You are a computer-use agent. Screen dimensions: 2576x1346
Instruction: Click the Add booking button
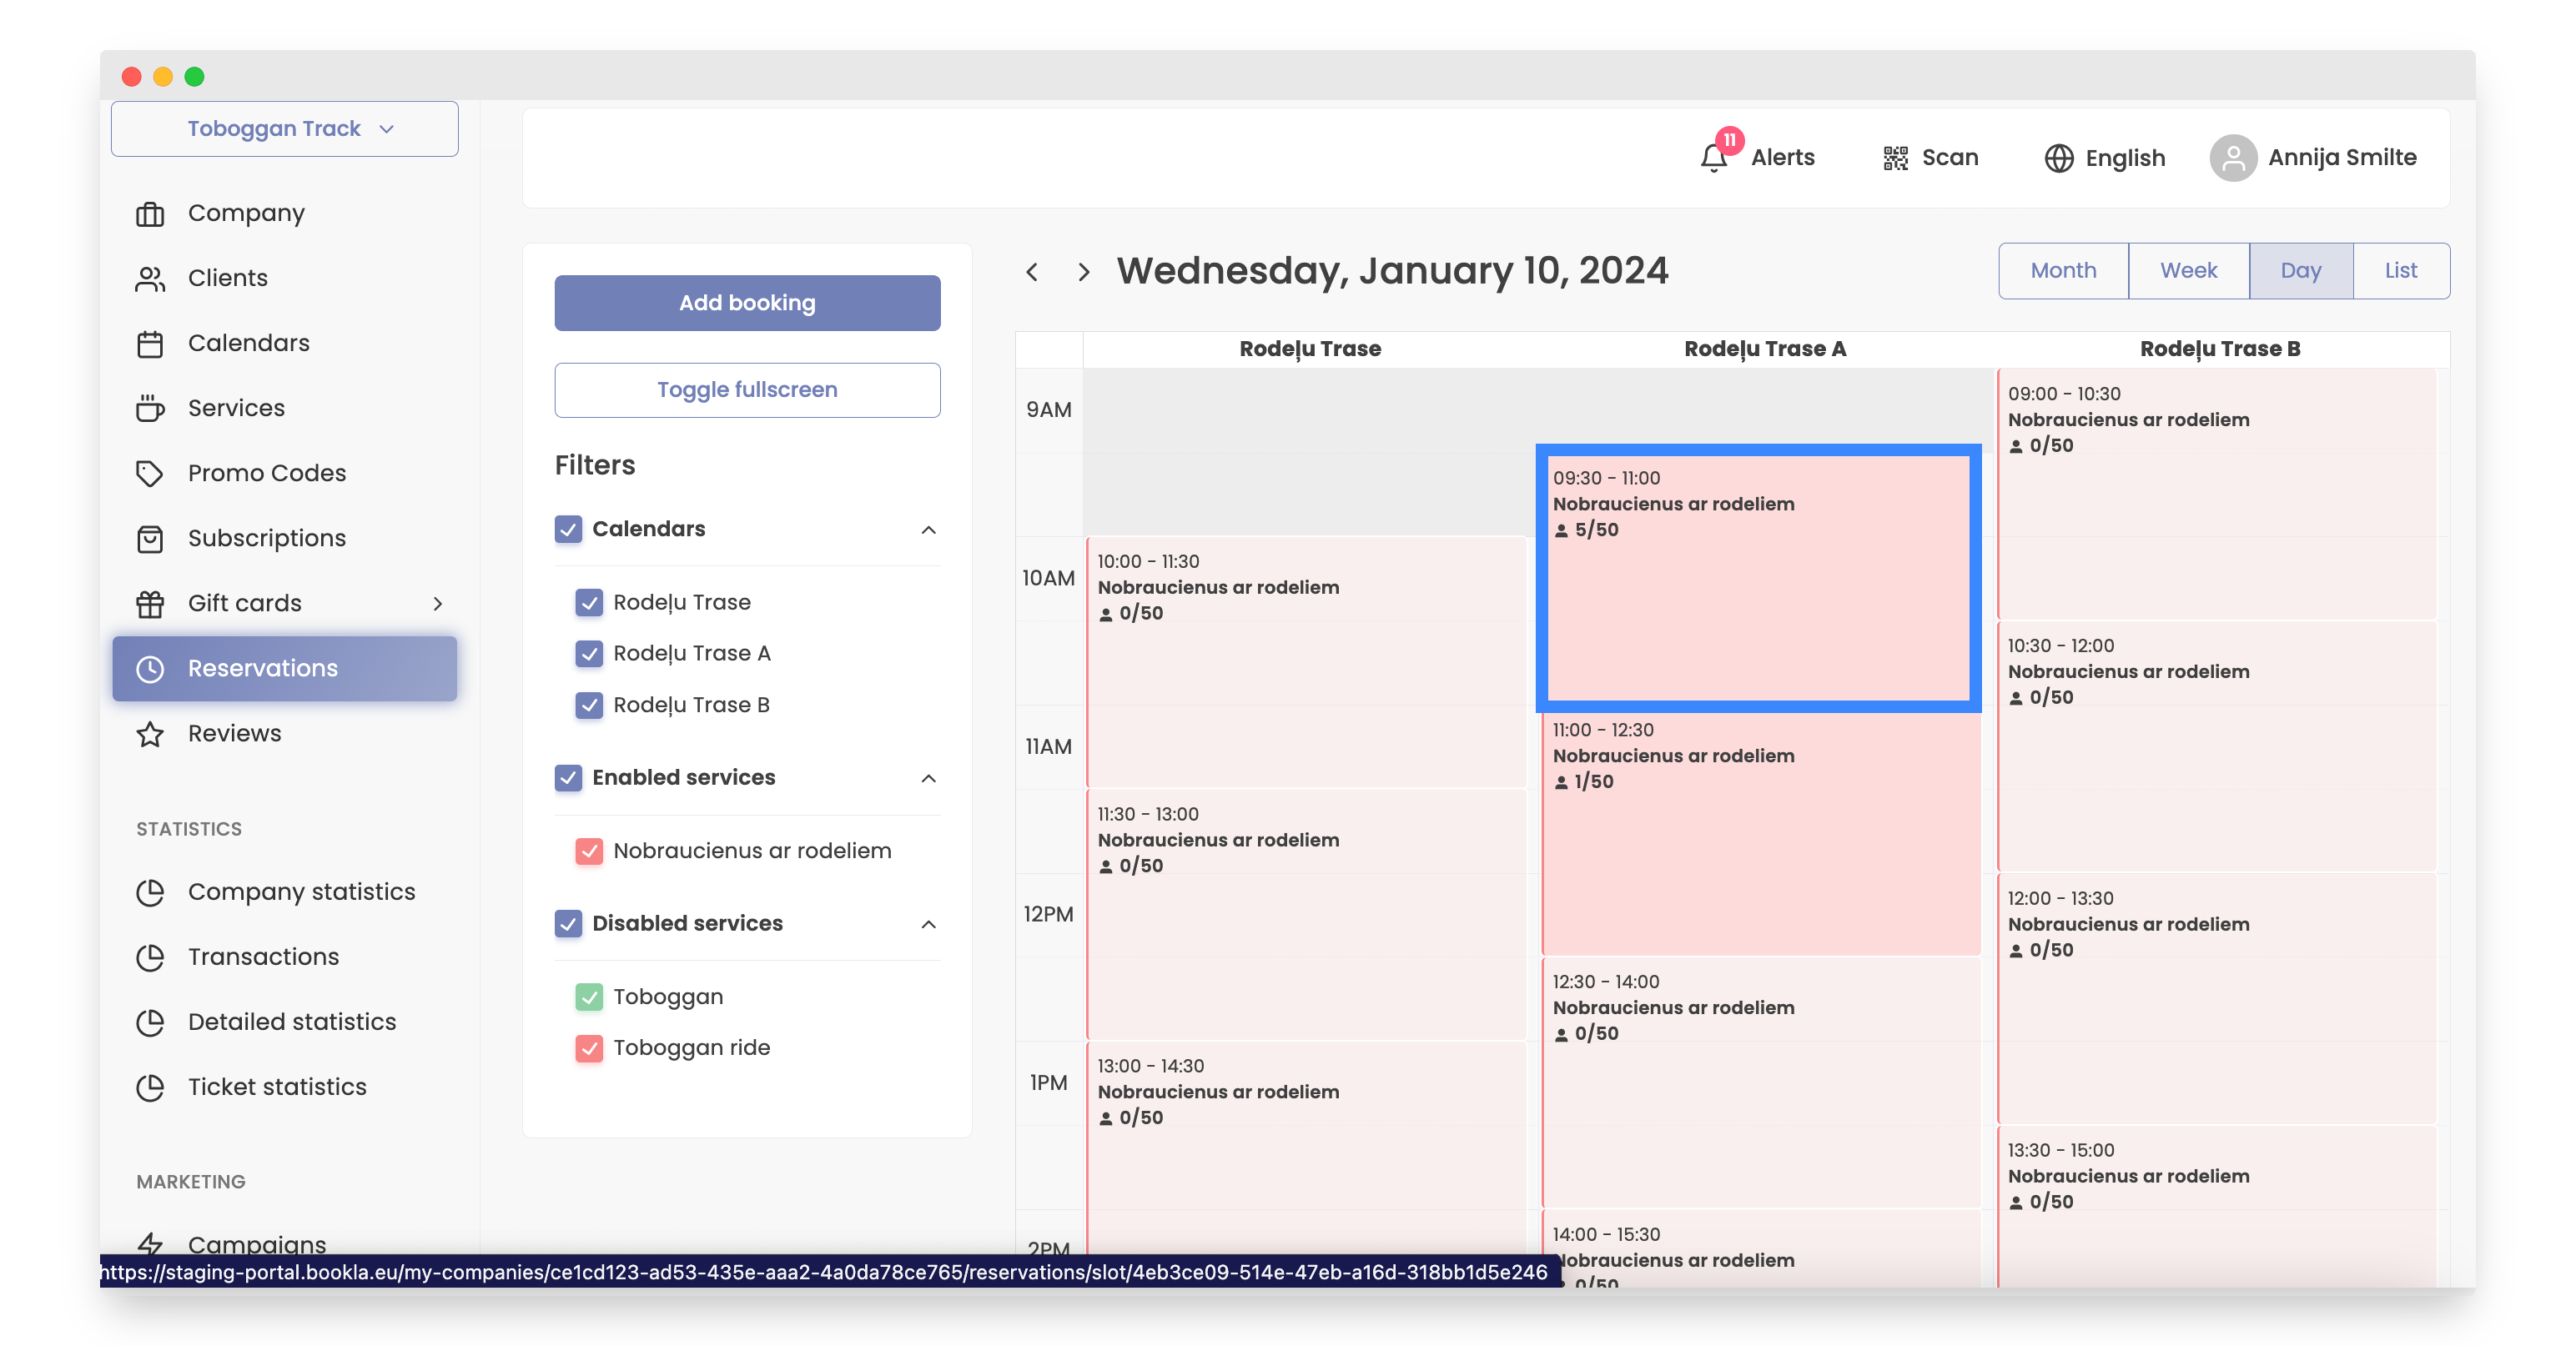[747, 303]
